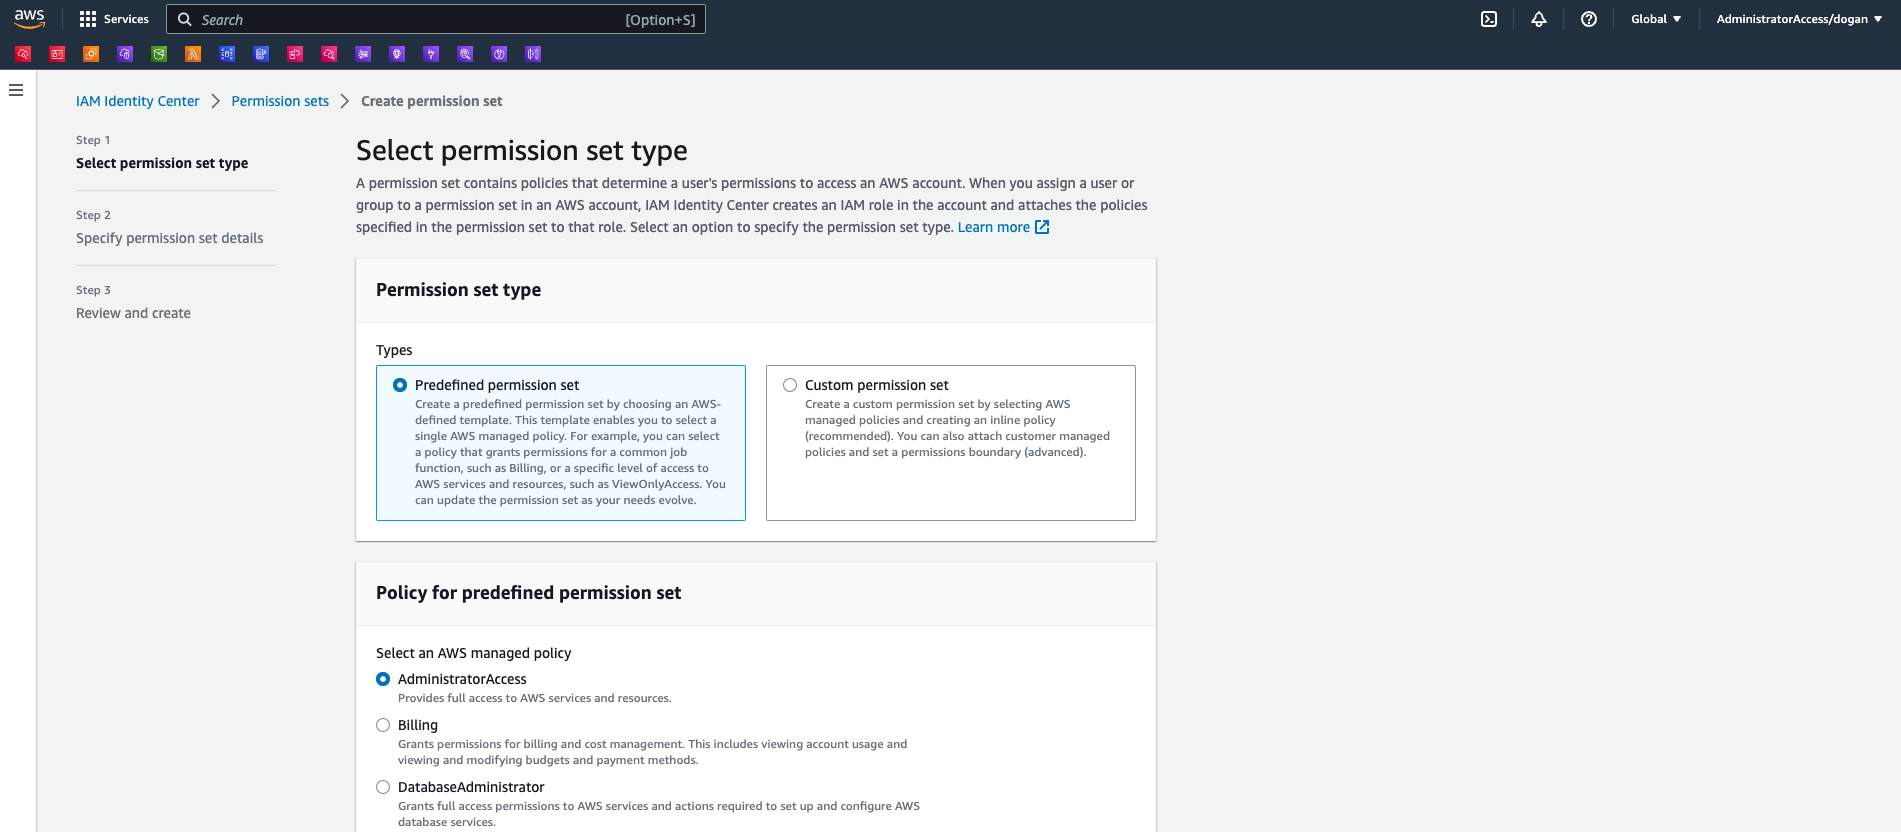The image size is (1901, 832).
Task: Open the purple badge-ribbon favorite icon
Action: tap(397, 54)
